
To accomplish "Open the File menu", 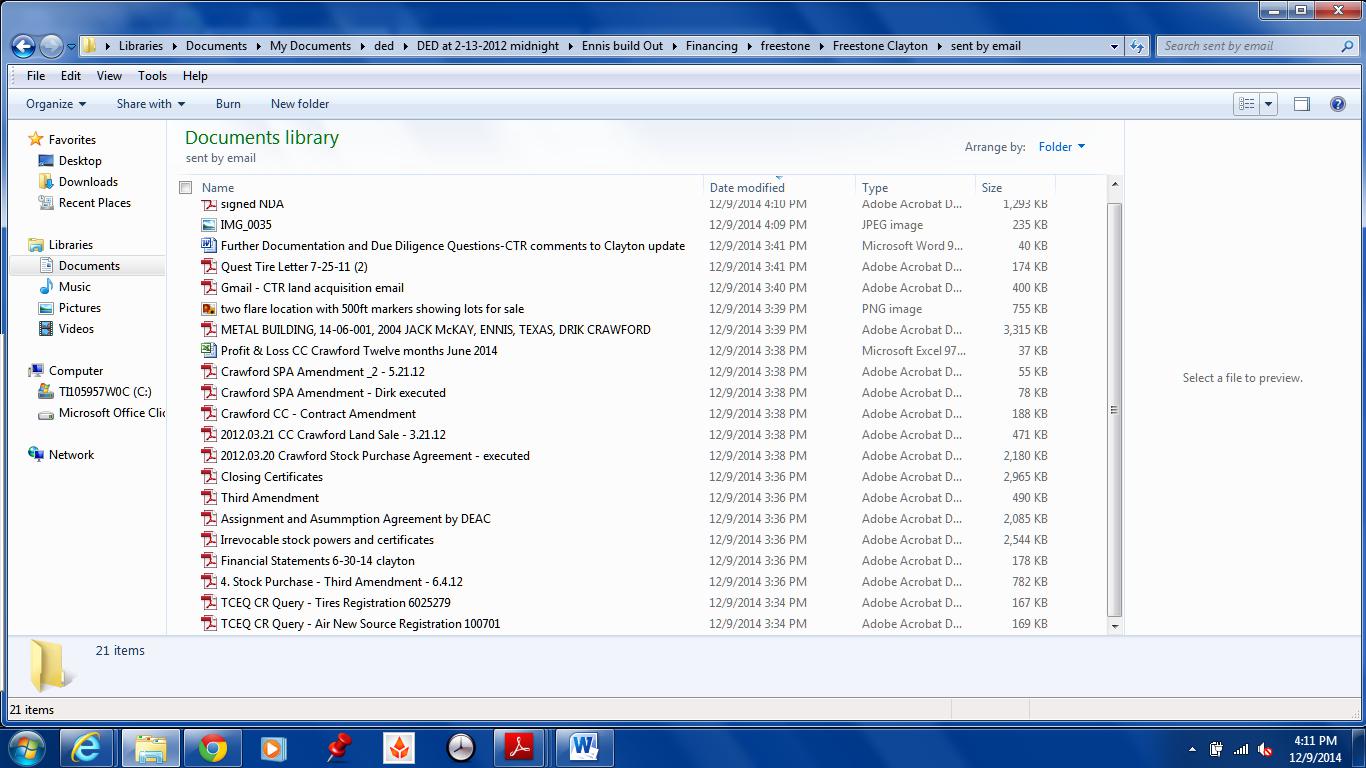I will point(36,76).
